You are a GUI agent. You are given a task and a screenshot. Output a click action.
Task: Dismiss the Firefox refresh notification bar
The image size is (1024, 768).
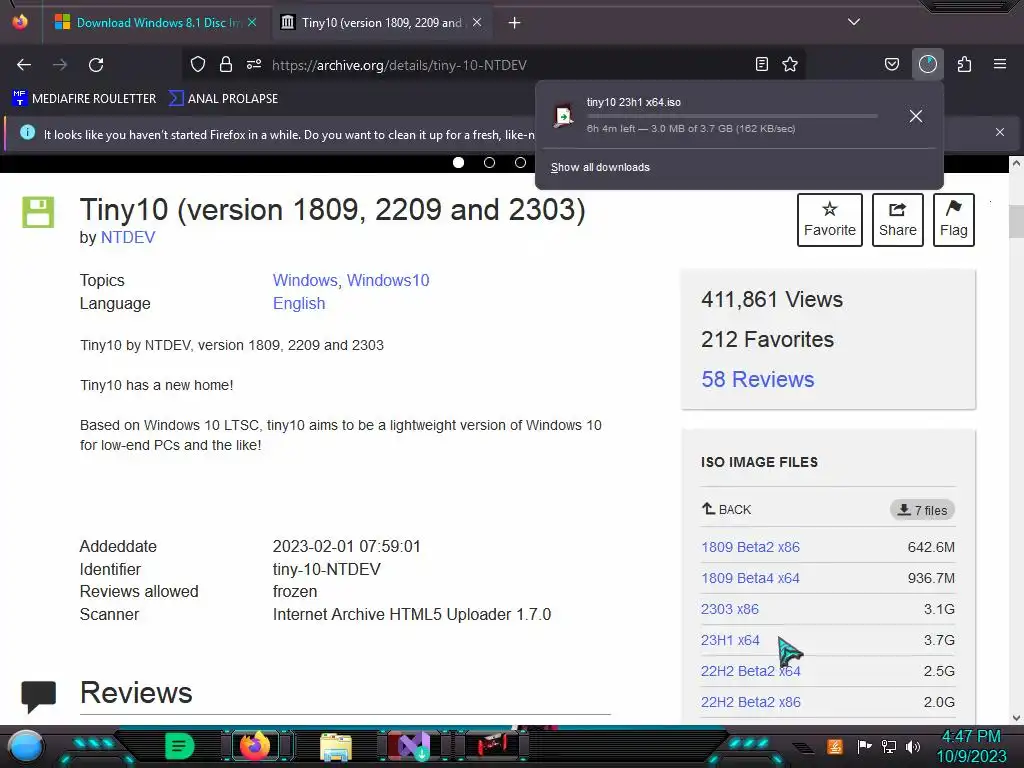click(x=1000, y=132)
